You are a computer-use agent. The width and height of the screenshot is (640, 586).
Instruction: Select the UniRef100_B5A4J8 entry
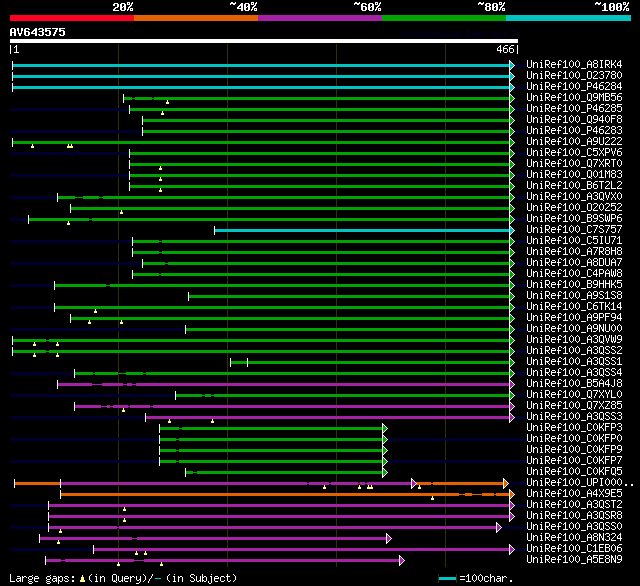tap(574, 384)
